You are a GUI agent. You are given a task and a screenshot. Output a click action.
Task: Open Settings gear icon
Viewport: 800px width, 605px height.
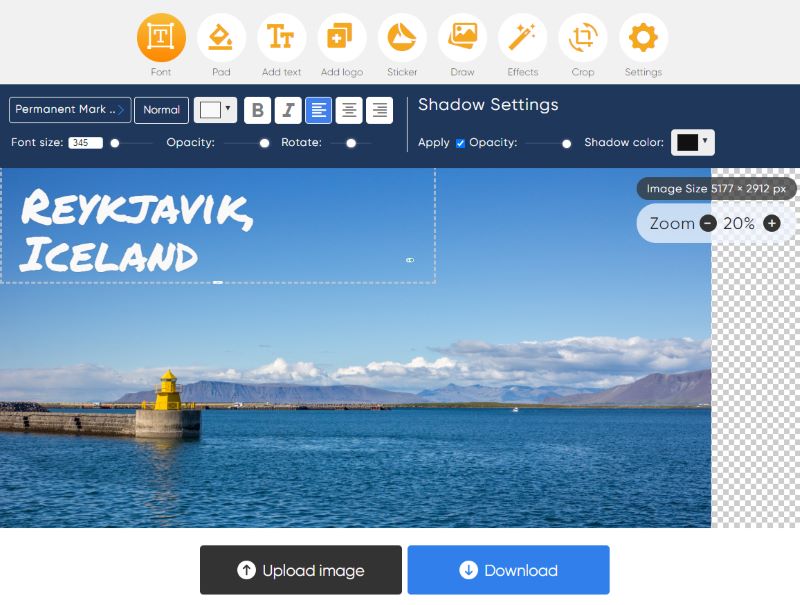click(x=643, y=38)
